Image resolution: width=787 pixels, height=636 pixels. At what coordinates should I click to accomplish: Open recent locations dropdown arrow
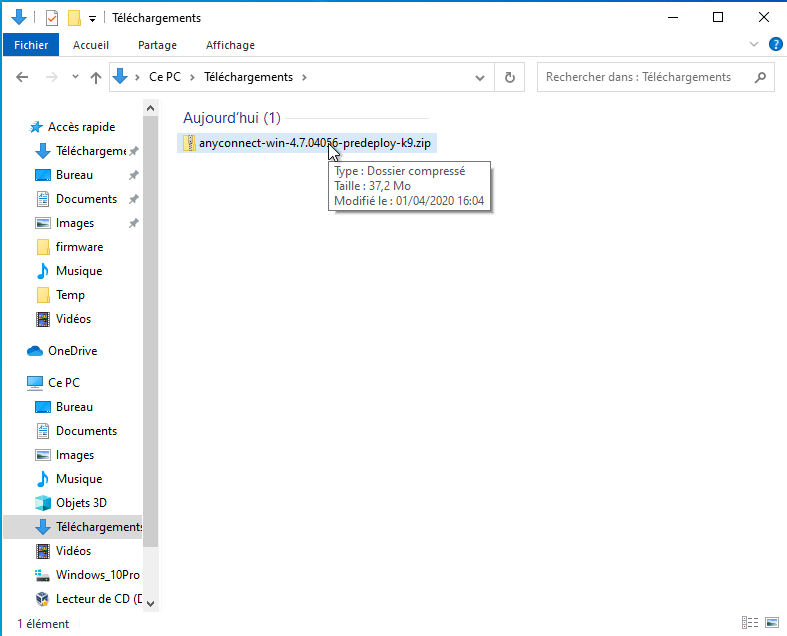[x=75, y=77]
